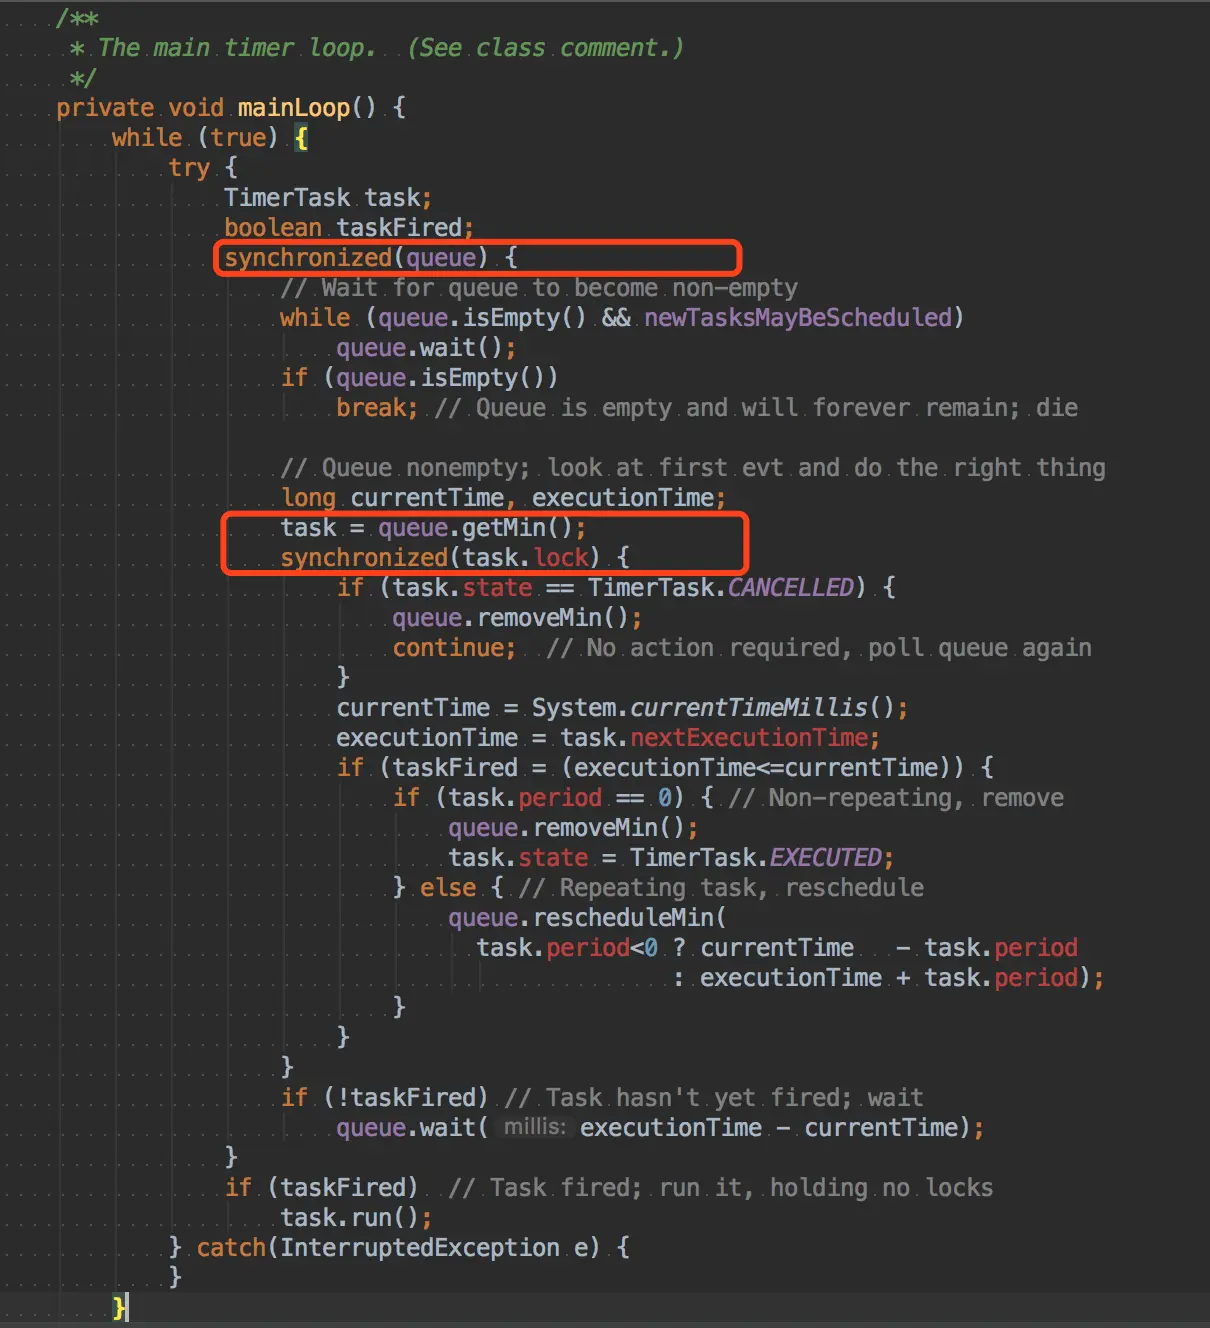The height and width of the screenshot is (1328, 1210).
Task: Select the "newTasksMayBeScheduled" field reference
Action: pyautogui.click(x=797, y=318)
